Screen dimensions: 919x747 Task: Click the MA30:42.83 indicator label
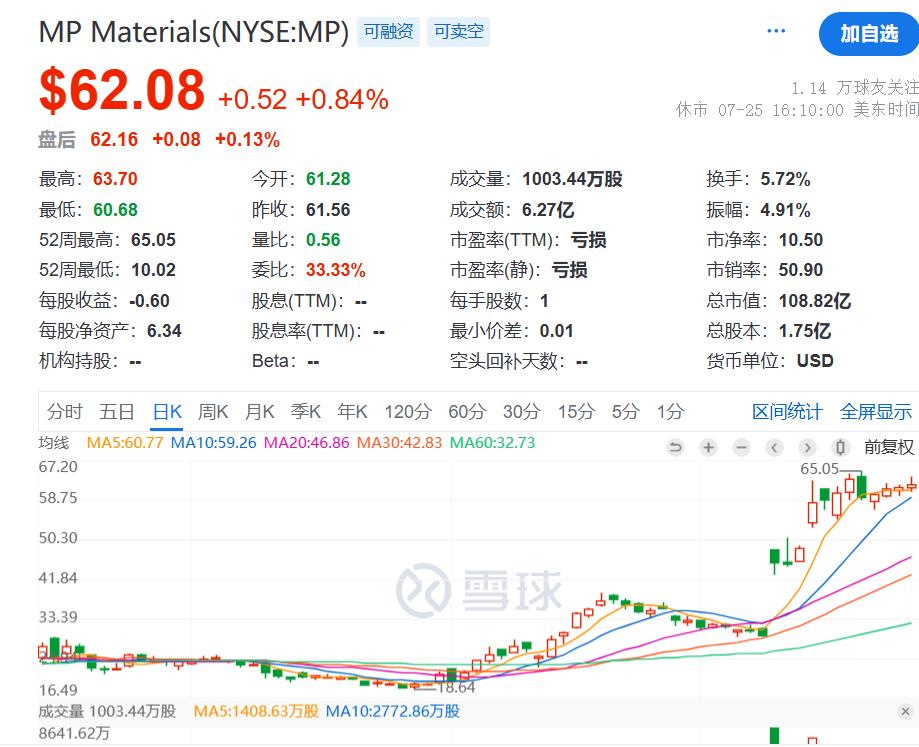pyautogui.click(x=399, y=442)
